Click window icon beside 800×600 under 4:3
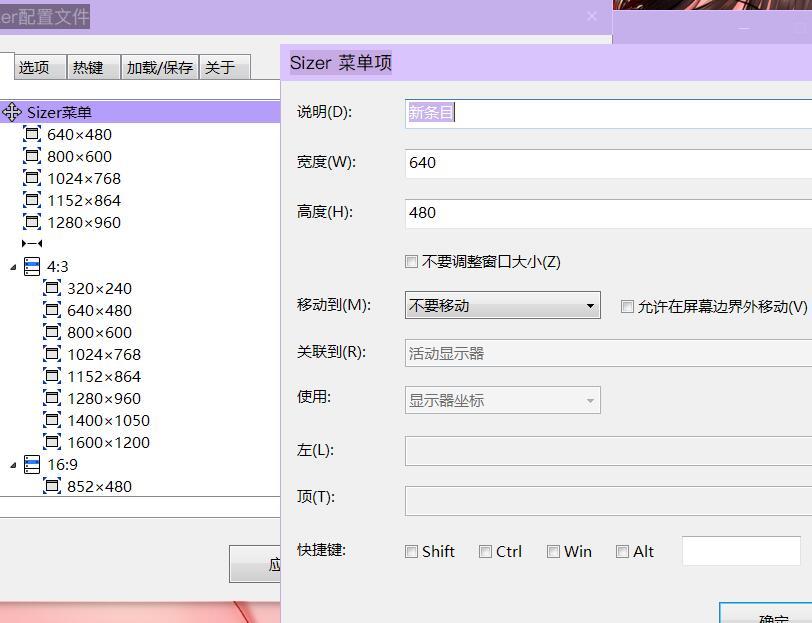812x623 pixels. tap(52, 332)
